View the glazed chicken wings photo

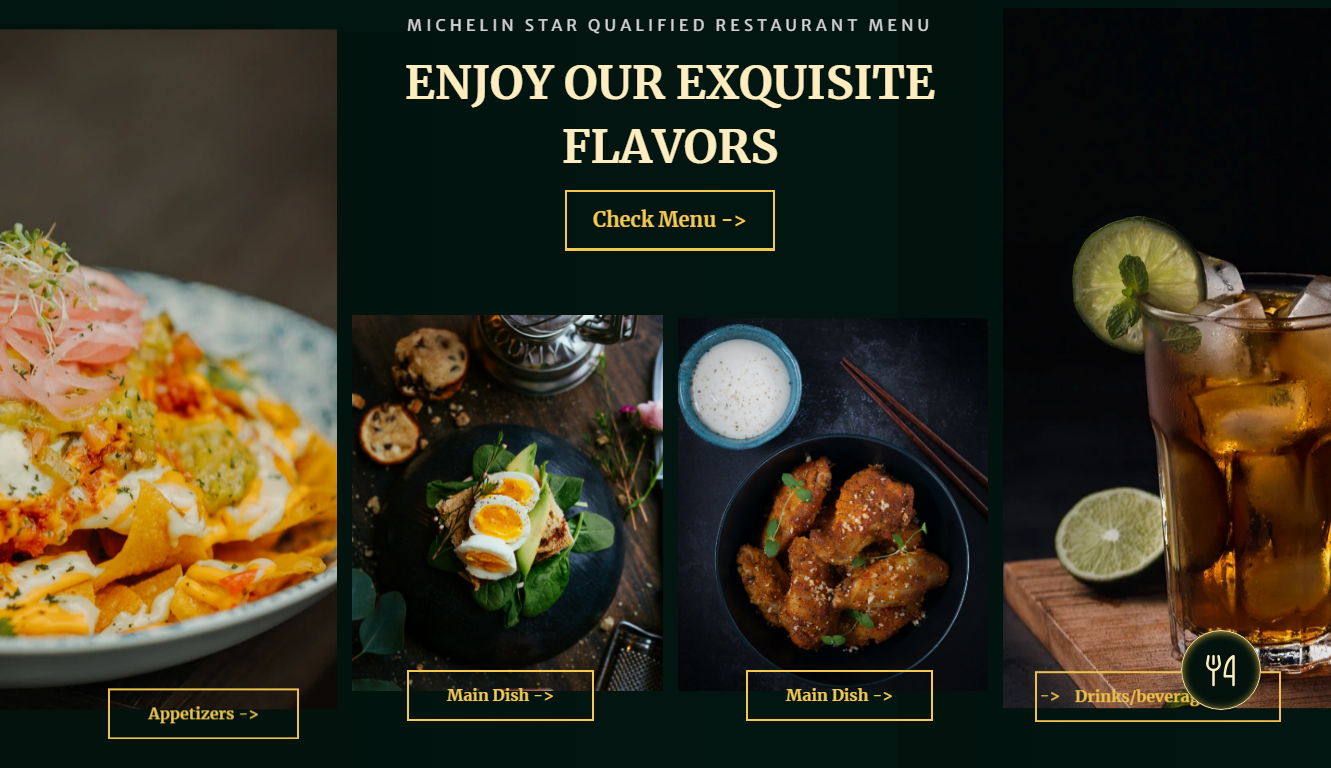coord(833,504)
